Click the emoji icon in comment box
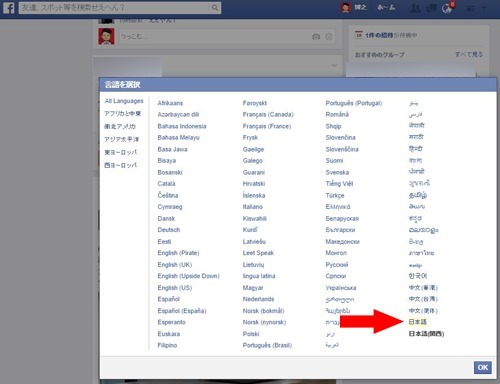 click(x=329, y=37)
